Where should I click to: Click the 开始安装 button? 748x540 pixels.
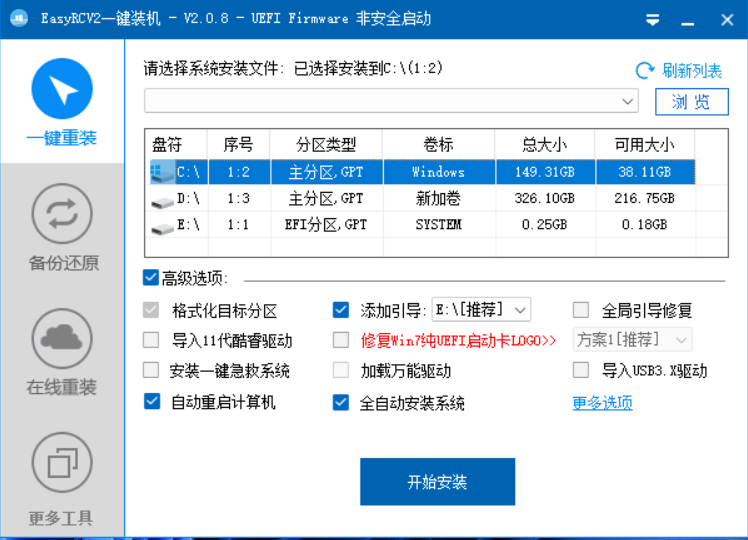click(437, 482)
